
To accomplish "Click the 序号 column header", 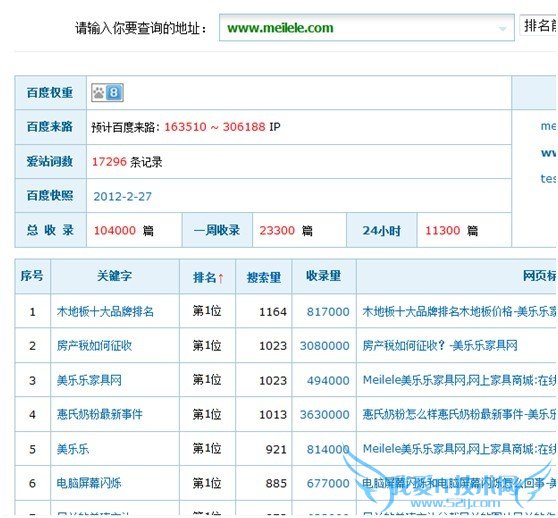I will click(32, 276).
